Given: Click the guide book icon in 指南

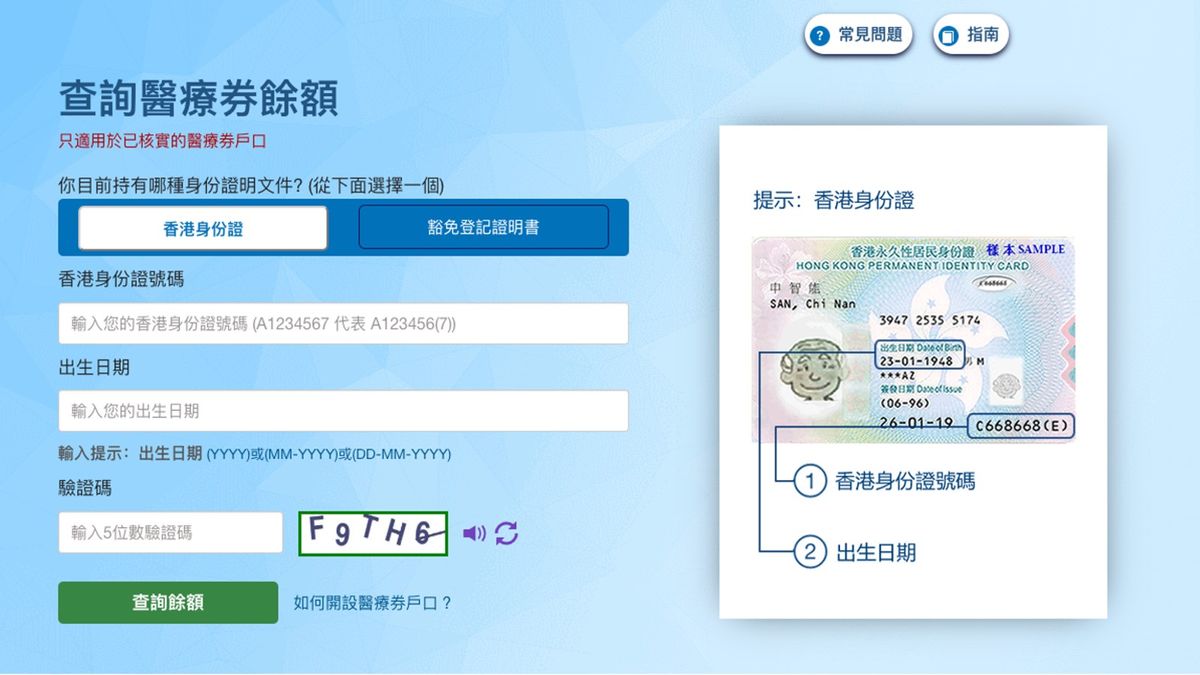Looking at the screenshot, I should (947, 36).
